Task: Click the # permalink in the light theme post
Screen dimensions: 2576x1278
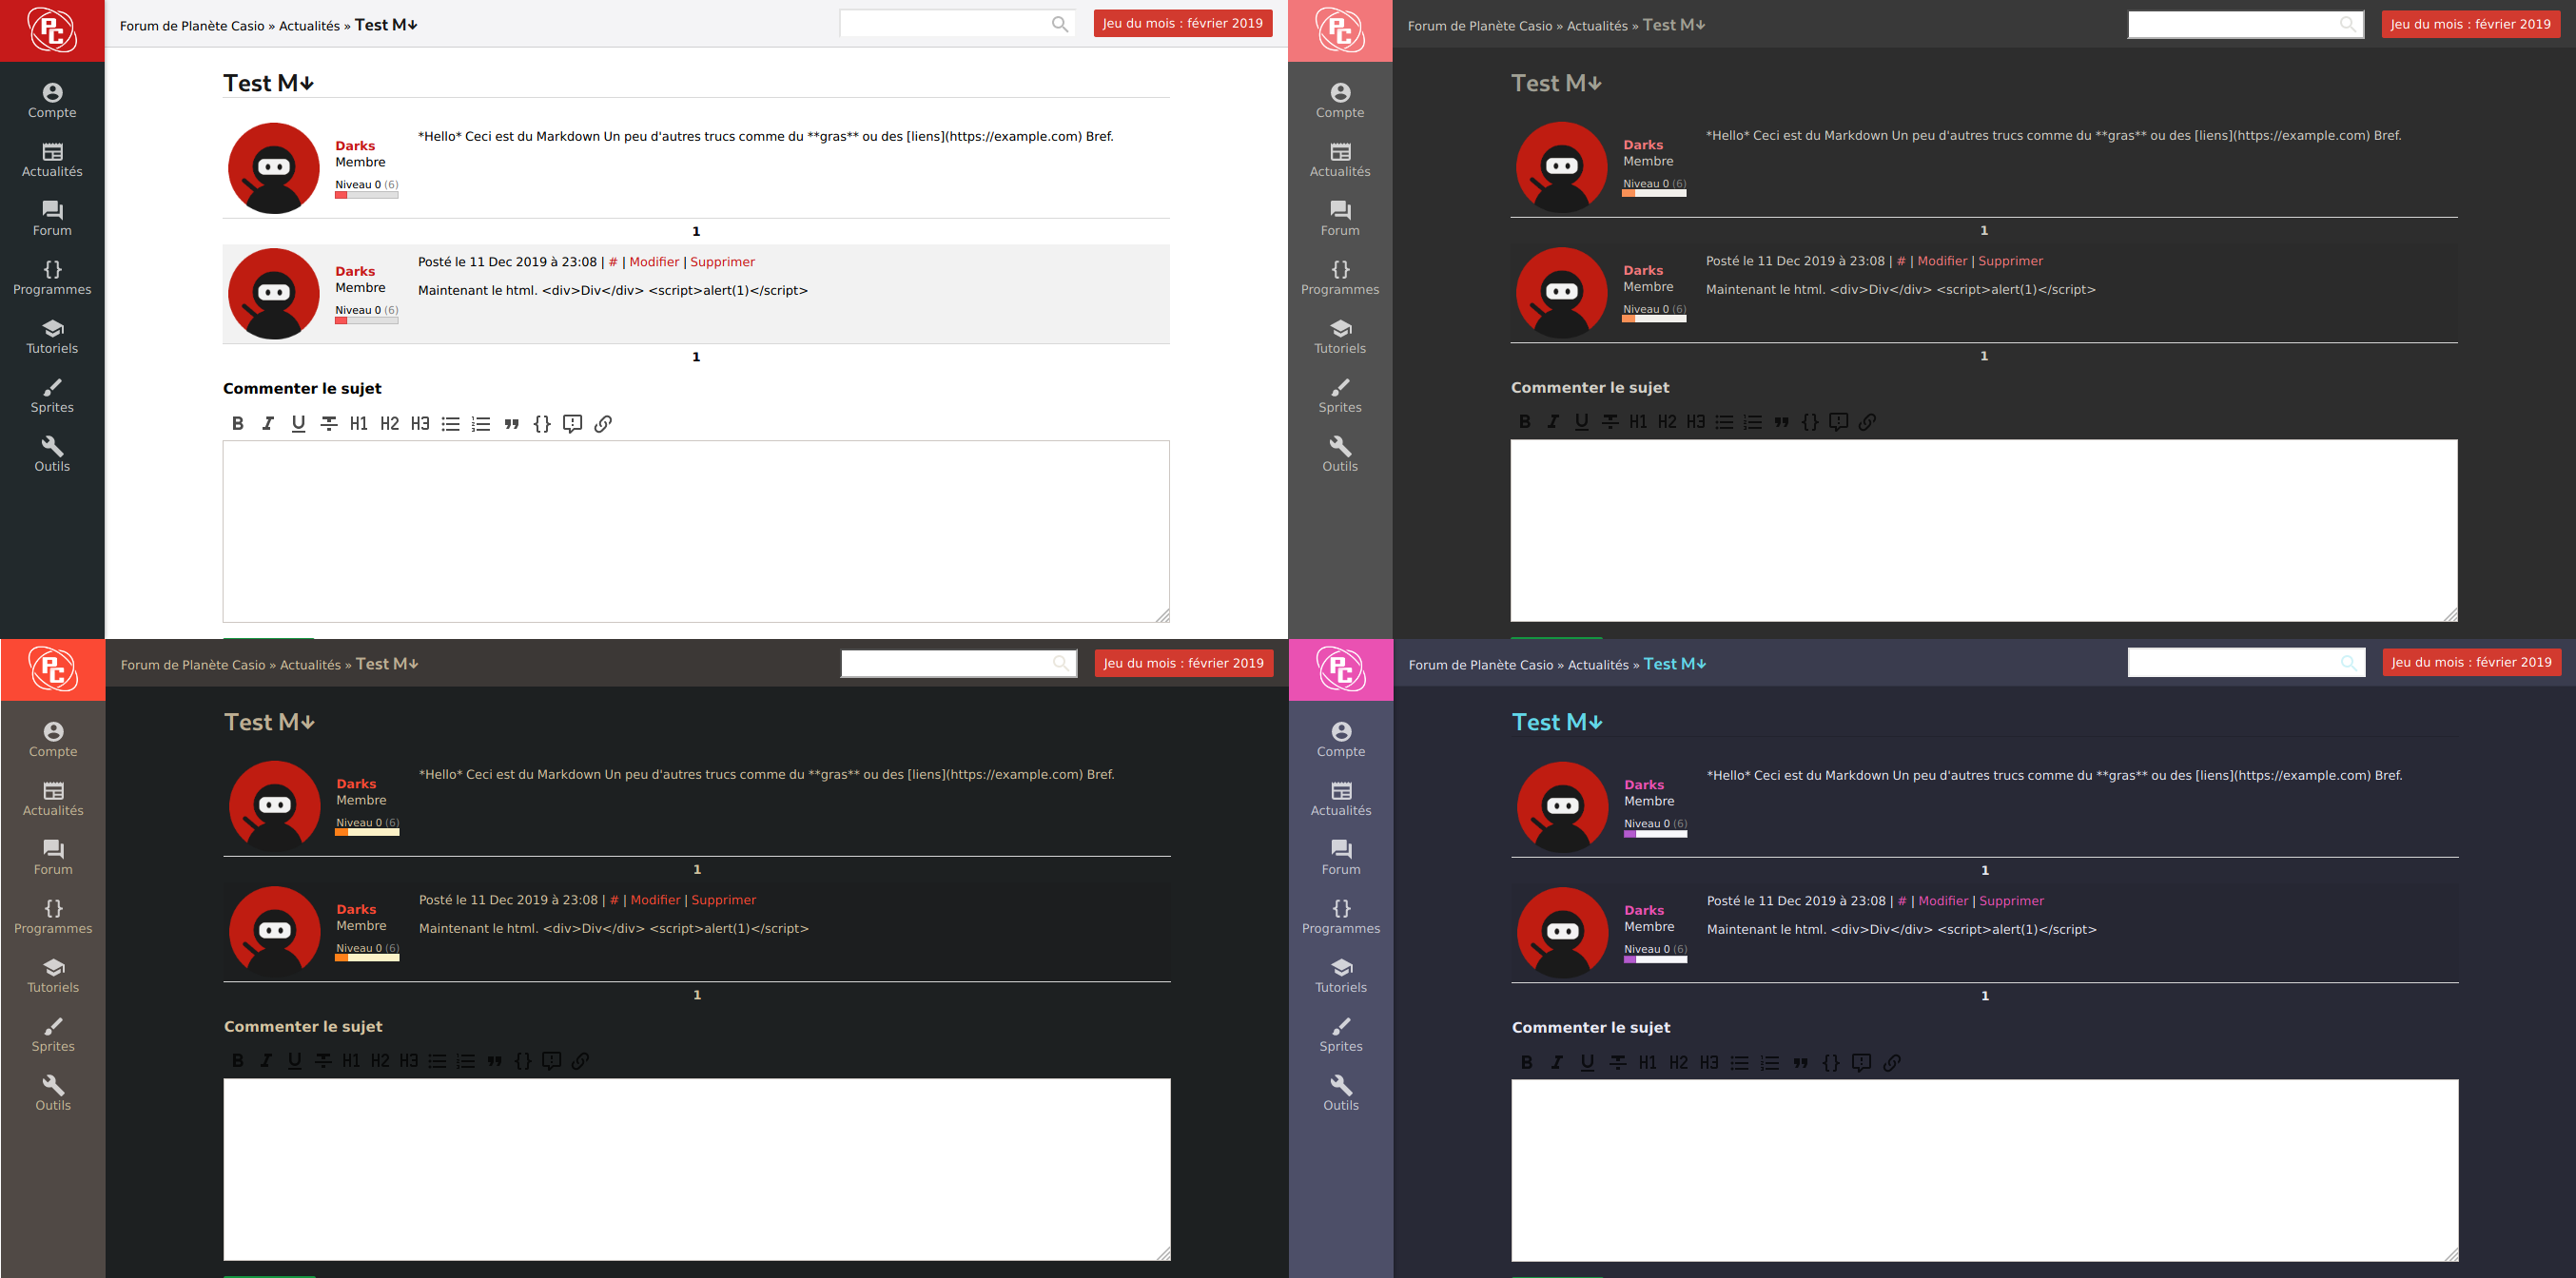Action: pos(613,262)
